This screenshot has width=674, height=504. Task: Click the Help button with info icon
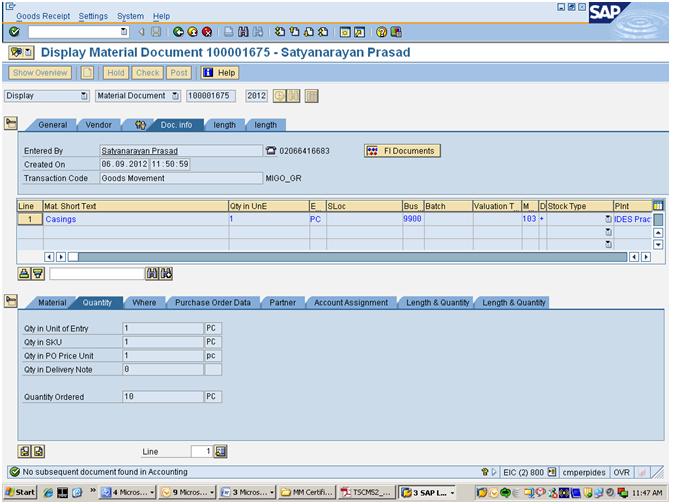(220, 73)
